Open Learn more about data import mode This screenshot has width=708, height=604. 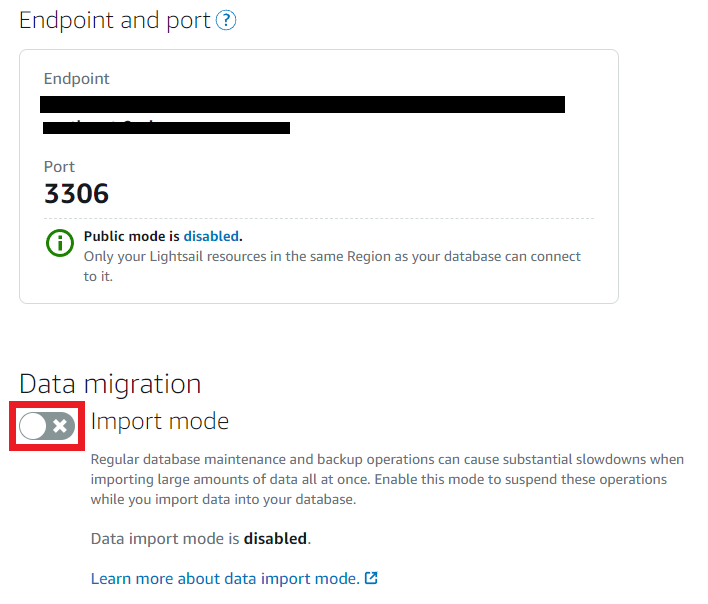pos(225,578)
